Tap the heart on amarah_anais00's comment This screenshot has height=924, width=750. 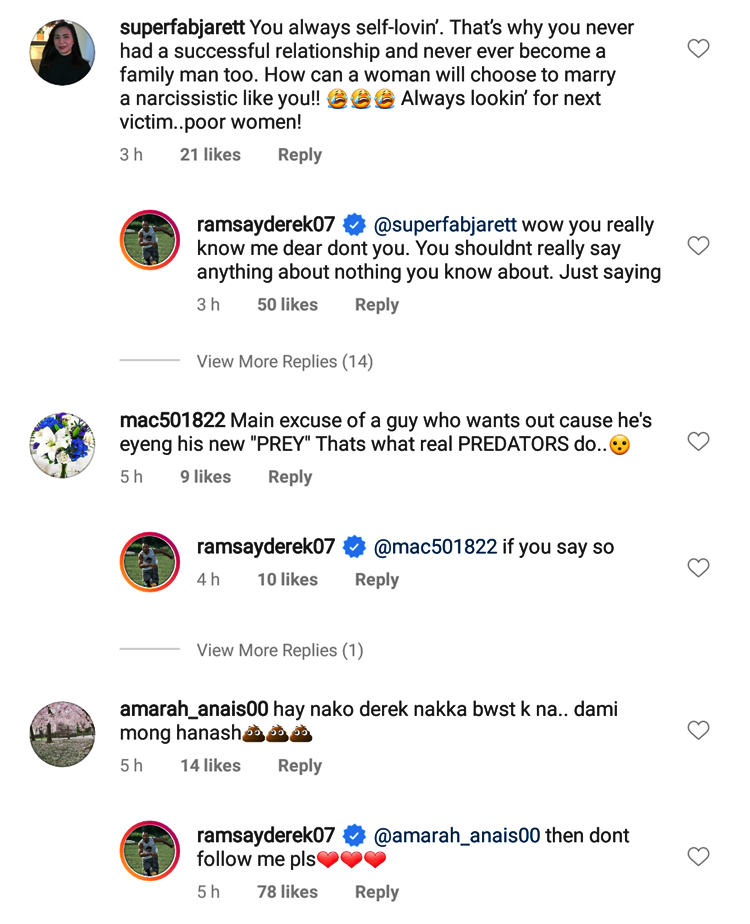(x=698, y=731)
